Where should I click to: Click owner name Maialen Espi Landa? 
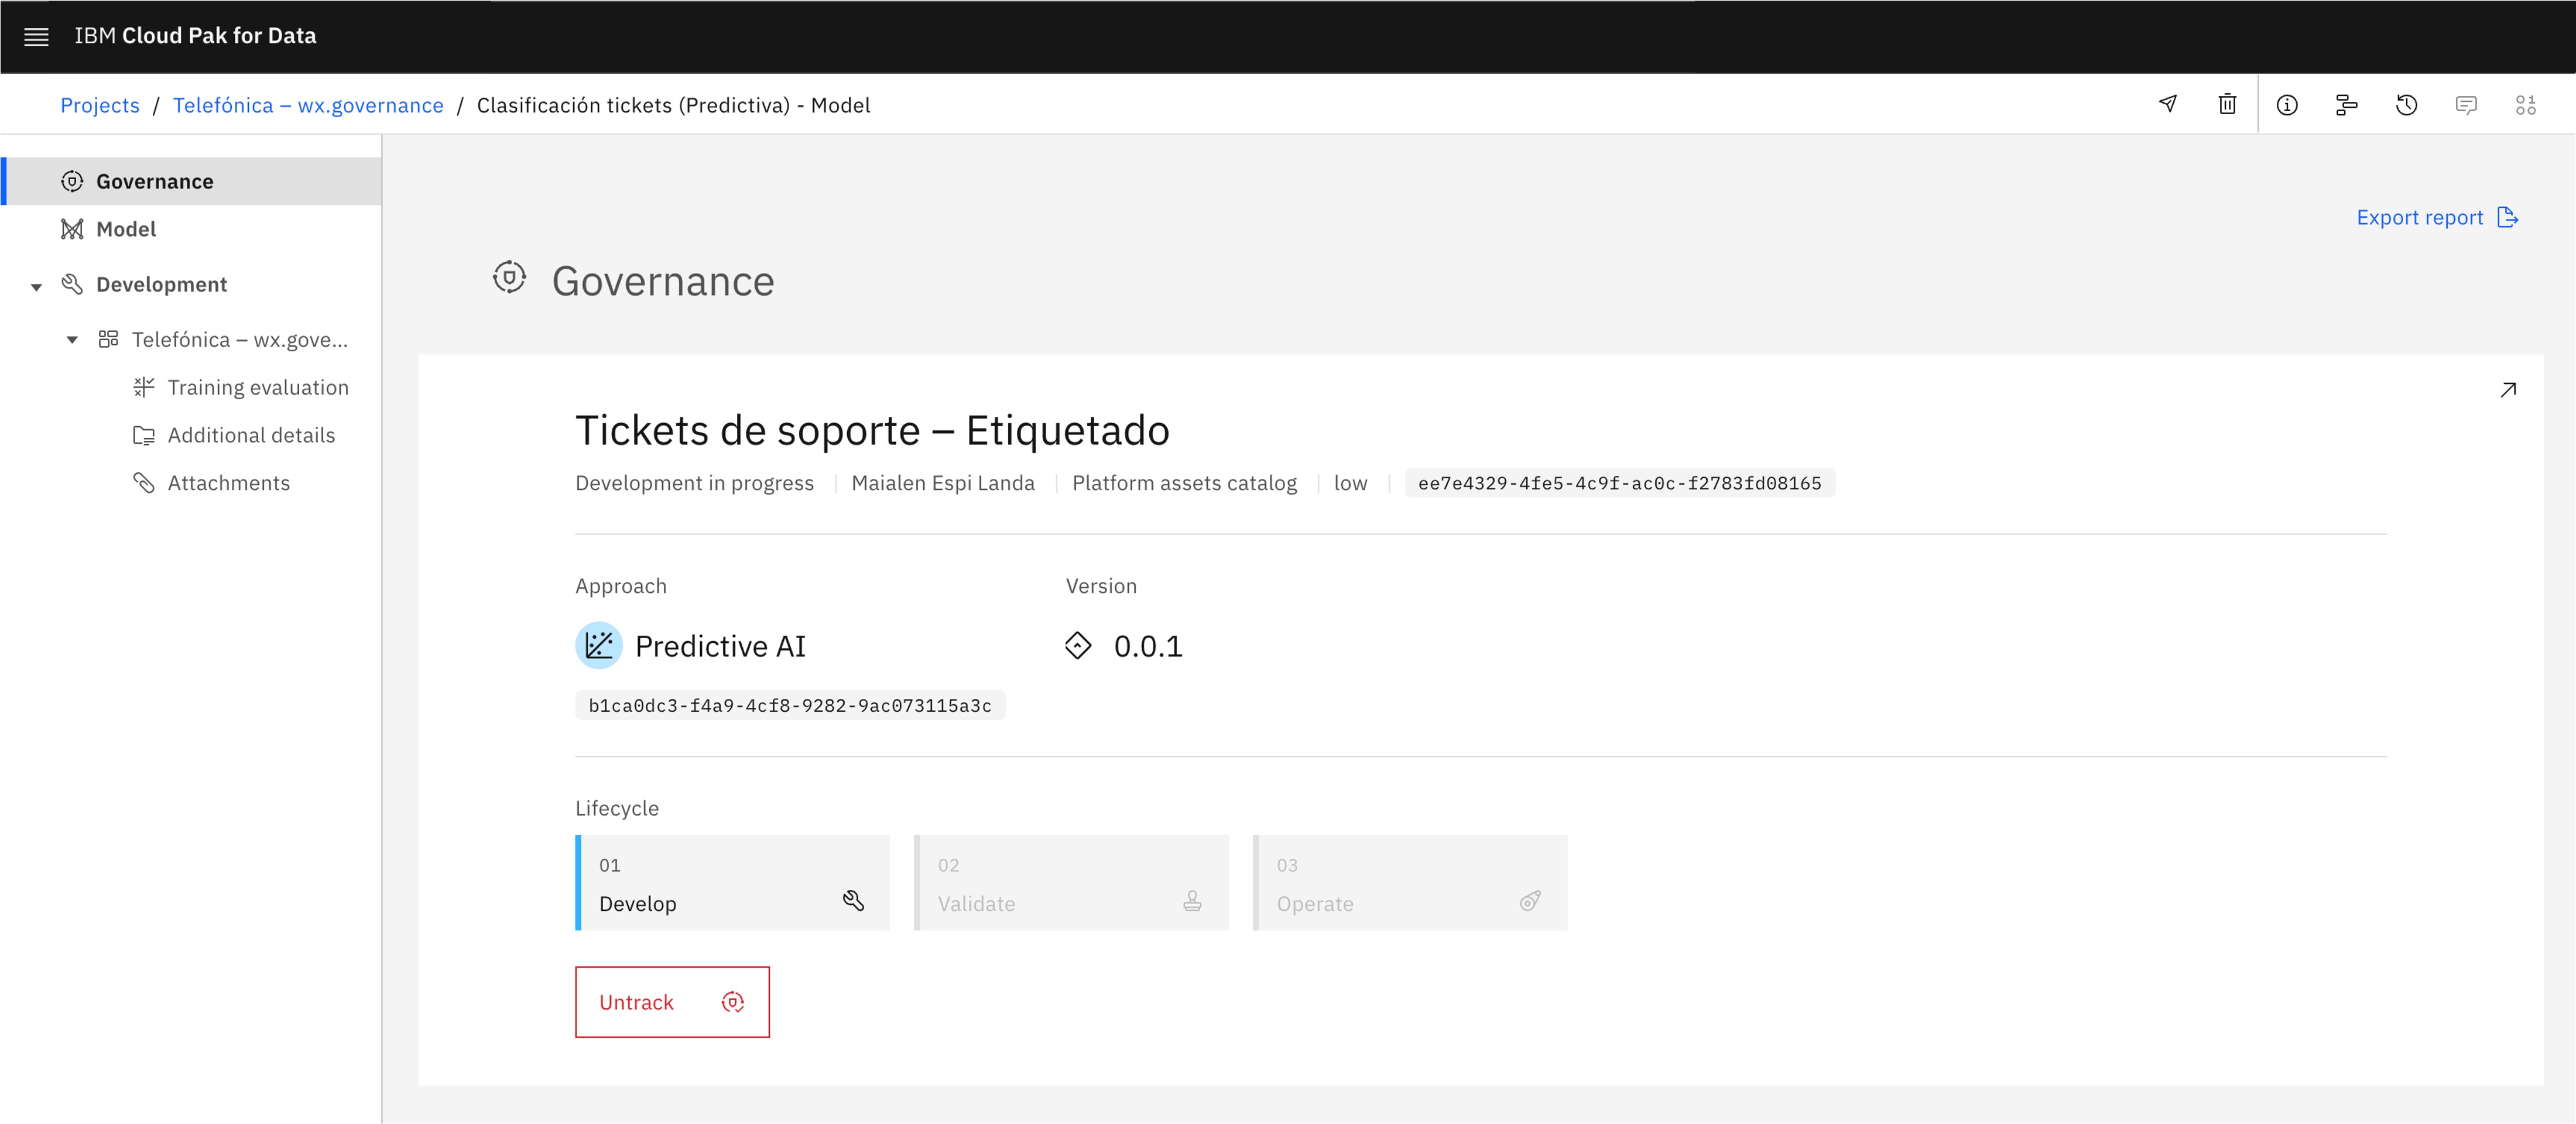click(943, 483)
